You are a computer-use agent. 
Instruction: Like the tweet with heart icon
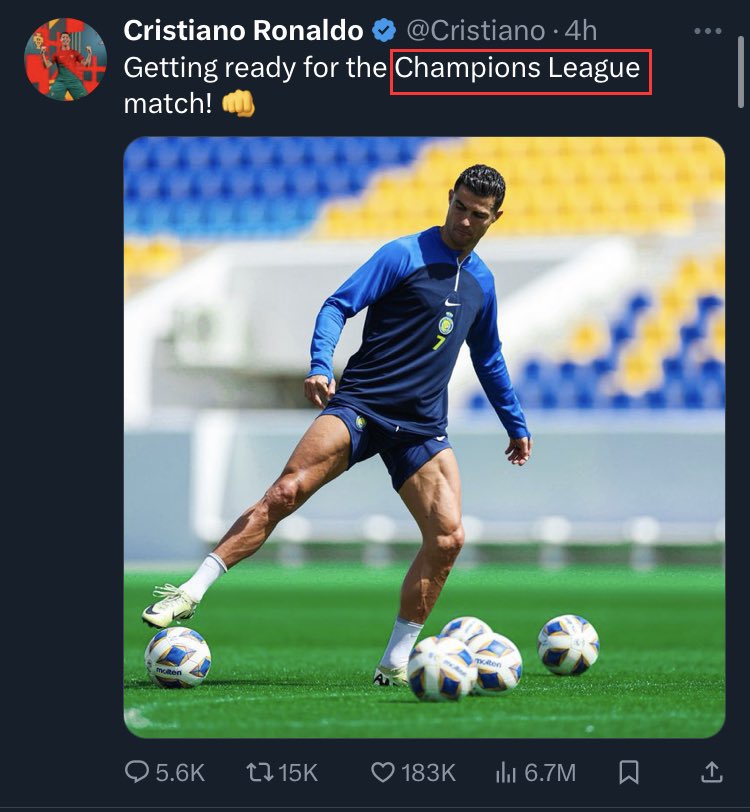383,773
